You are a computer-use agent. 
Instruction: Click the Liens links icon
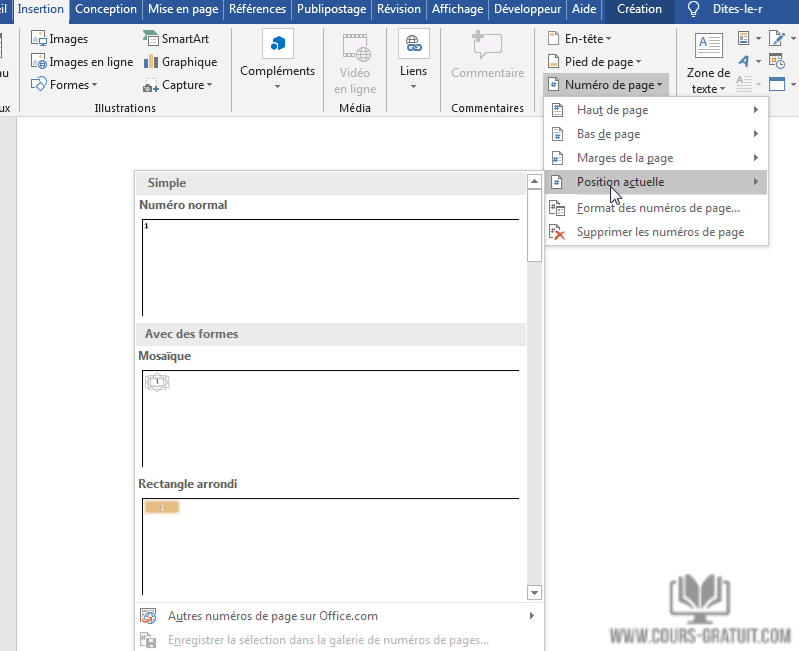click(413, 44)
